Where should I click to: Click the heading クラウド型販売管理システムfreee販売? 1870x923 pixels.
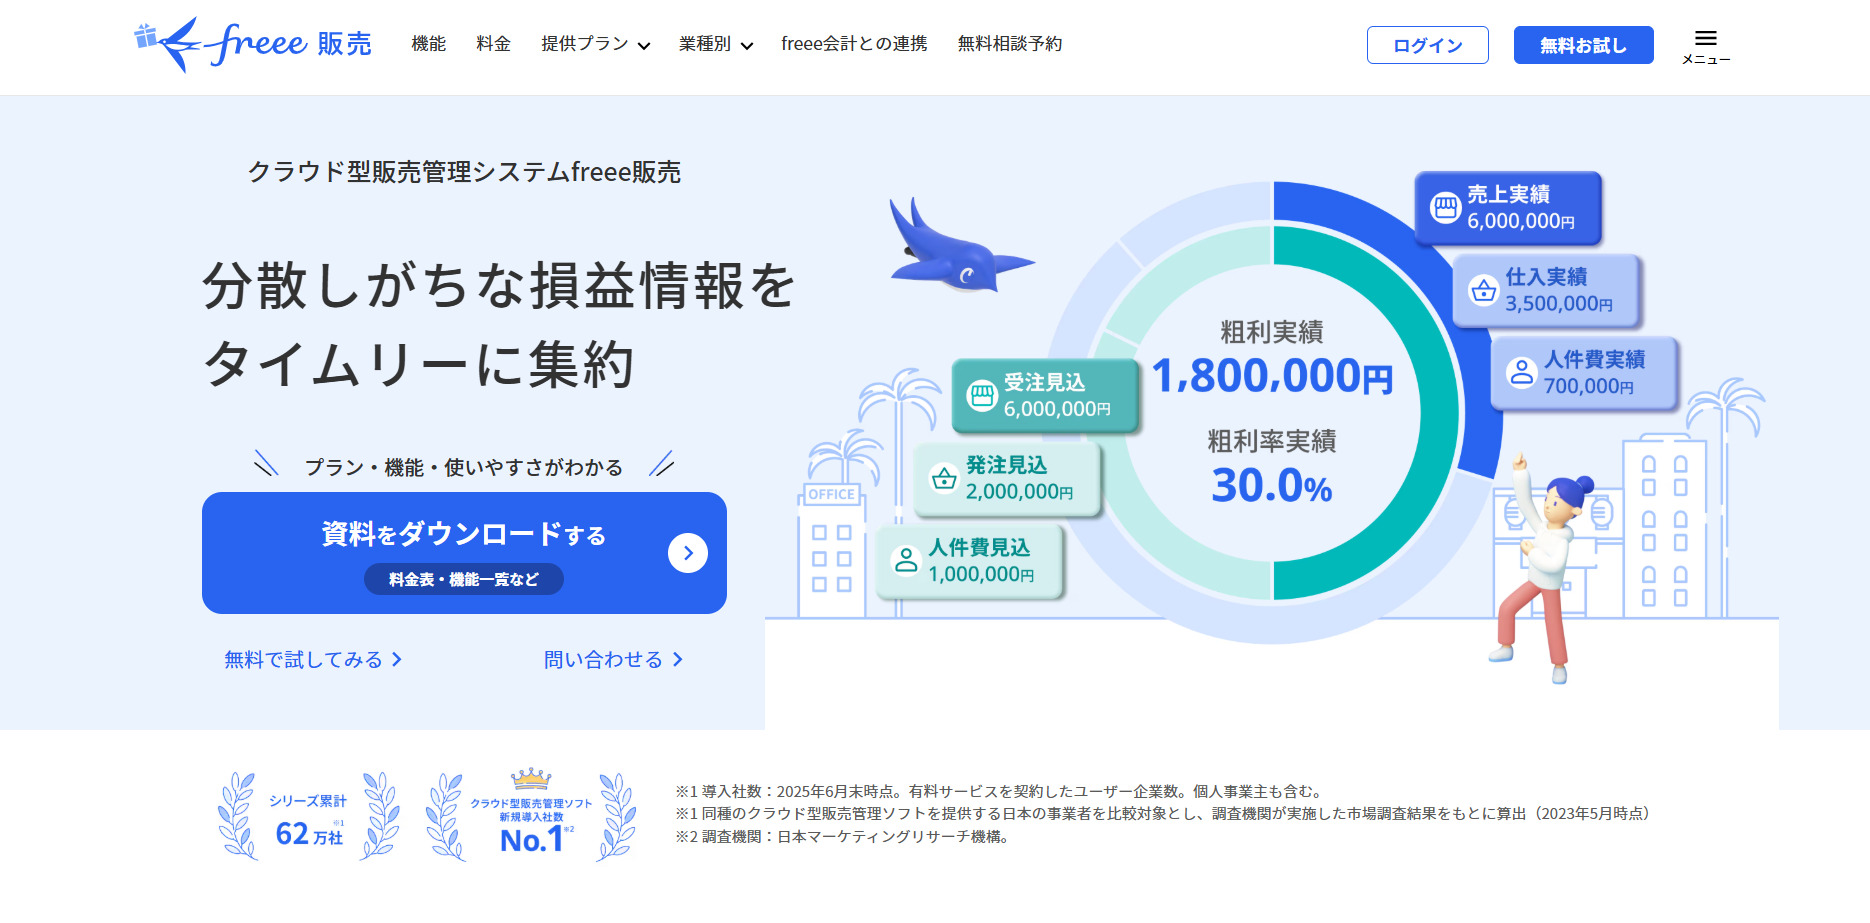(x=464, y=172)
